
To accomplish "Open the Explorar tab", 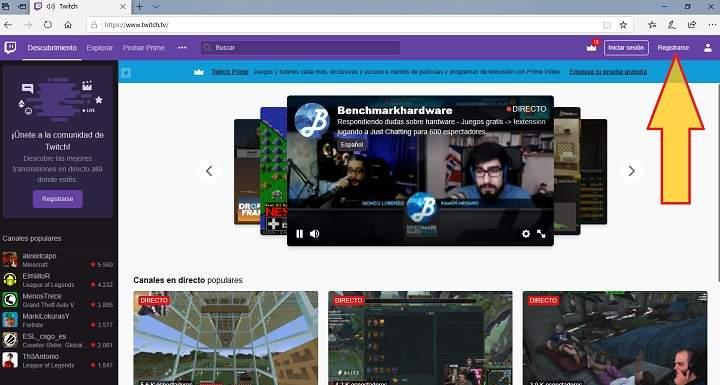I will point(100,48).
